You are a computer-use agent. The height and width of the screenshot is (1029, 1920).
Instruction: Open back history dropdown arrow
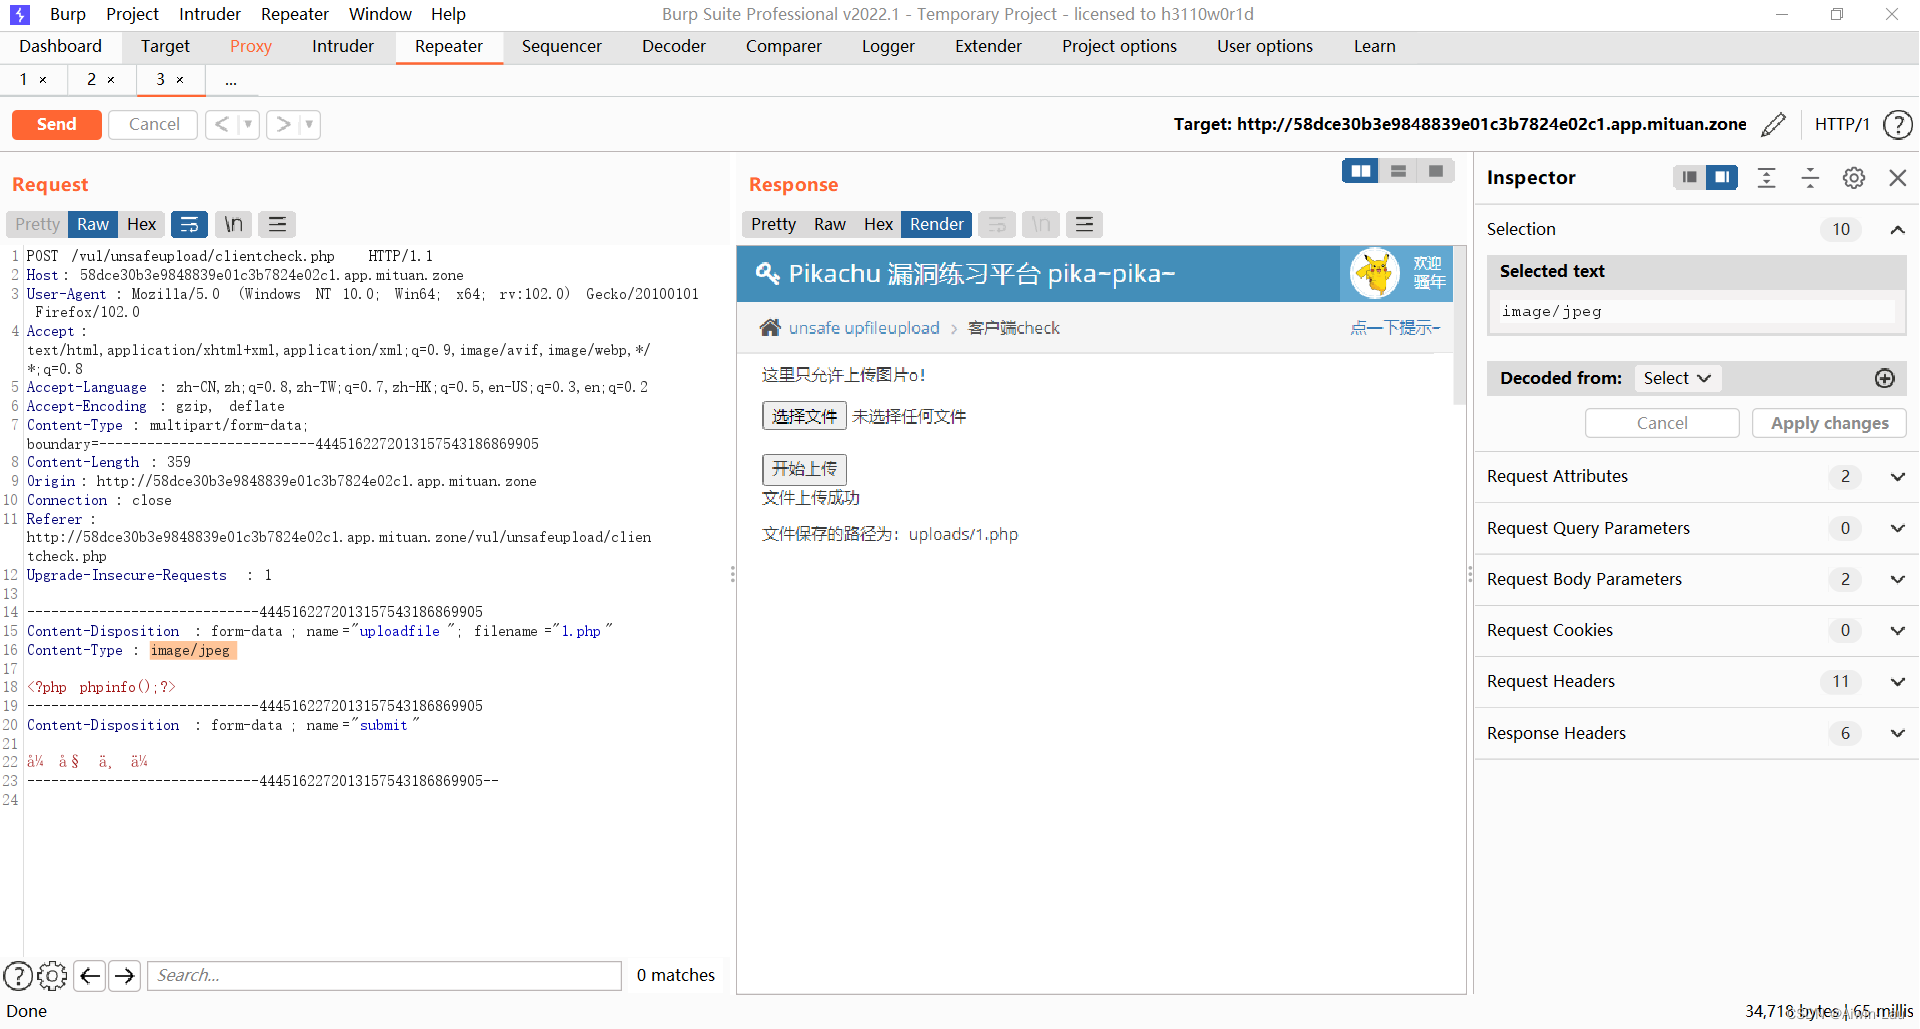[x=248, y=124]
